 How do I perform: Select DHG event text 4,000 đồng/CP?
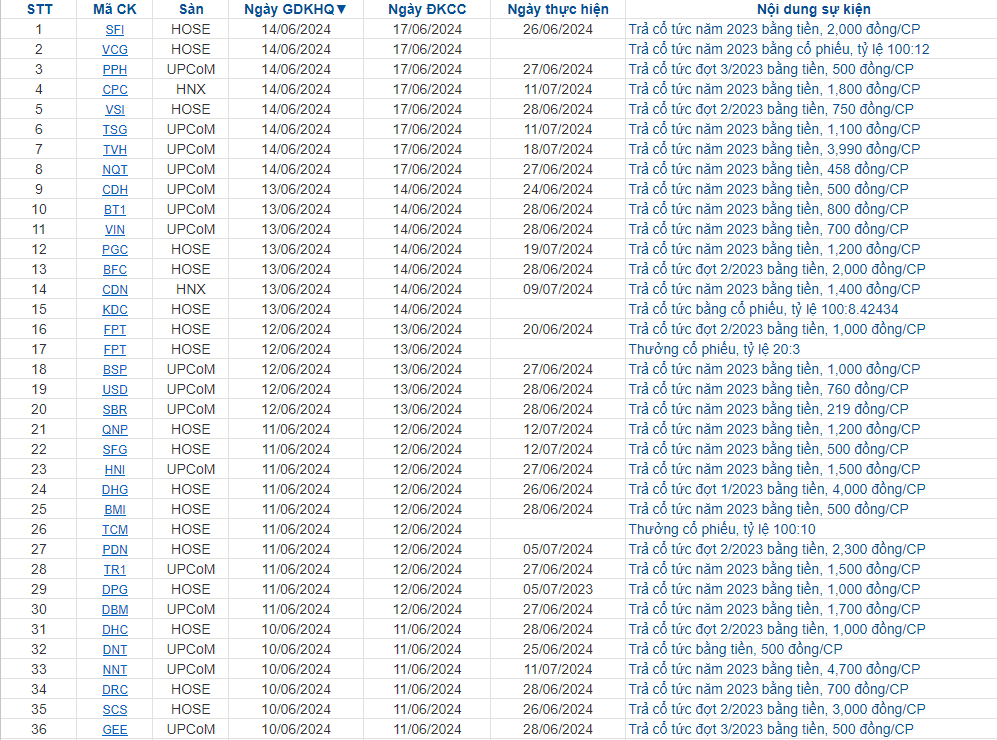click(x=777, y=489)
